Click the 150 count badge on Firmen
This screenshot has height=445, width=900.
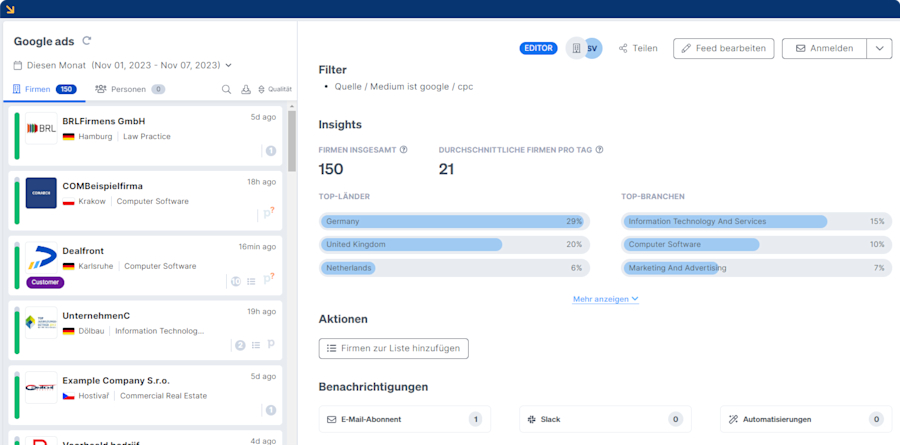[x=67, y=89]
